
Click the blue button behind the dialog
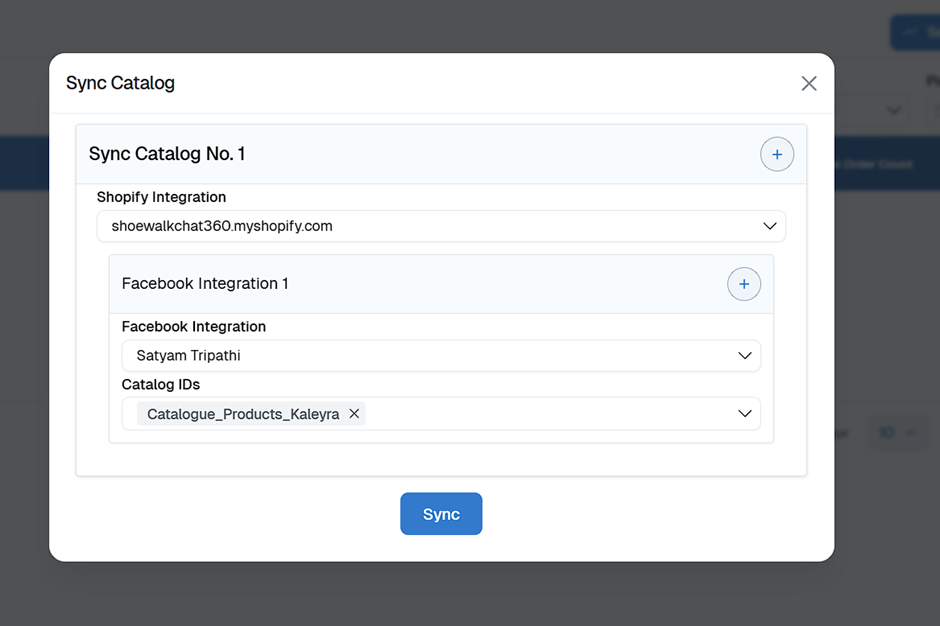pos(914,32)
